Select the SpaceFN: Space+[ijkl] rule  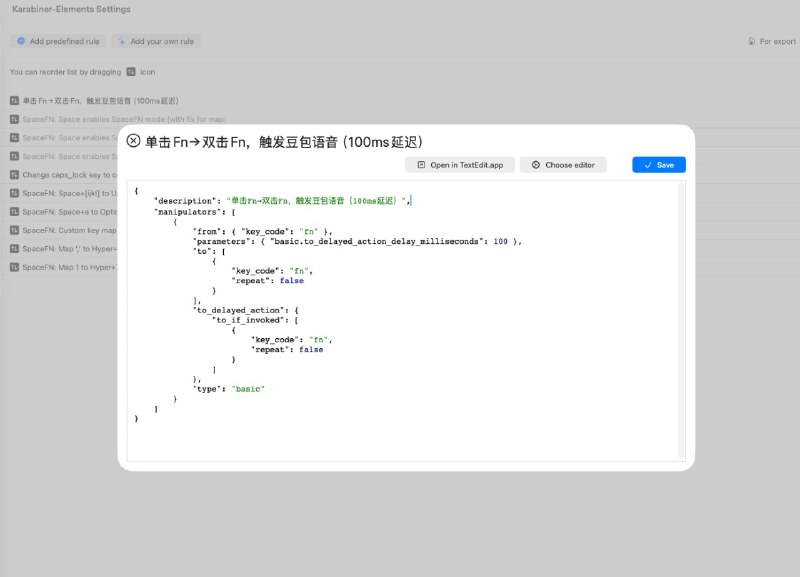[69, 193]
